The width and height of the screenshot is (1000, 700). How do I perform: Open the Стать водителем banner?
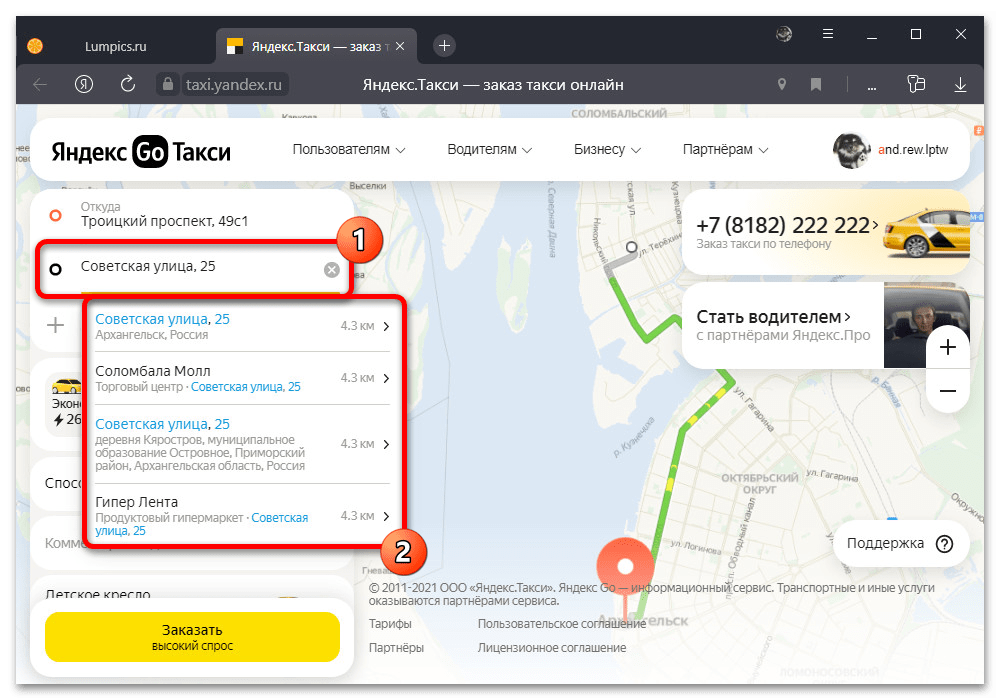coord(826,325)
